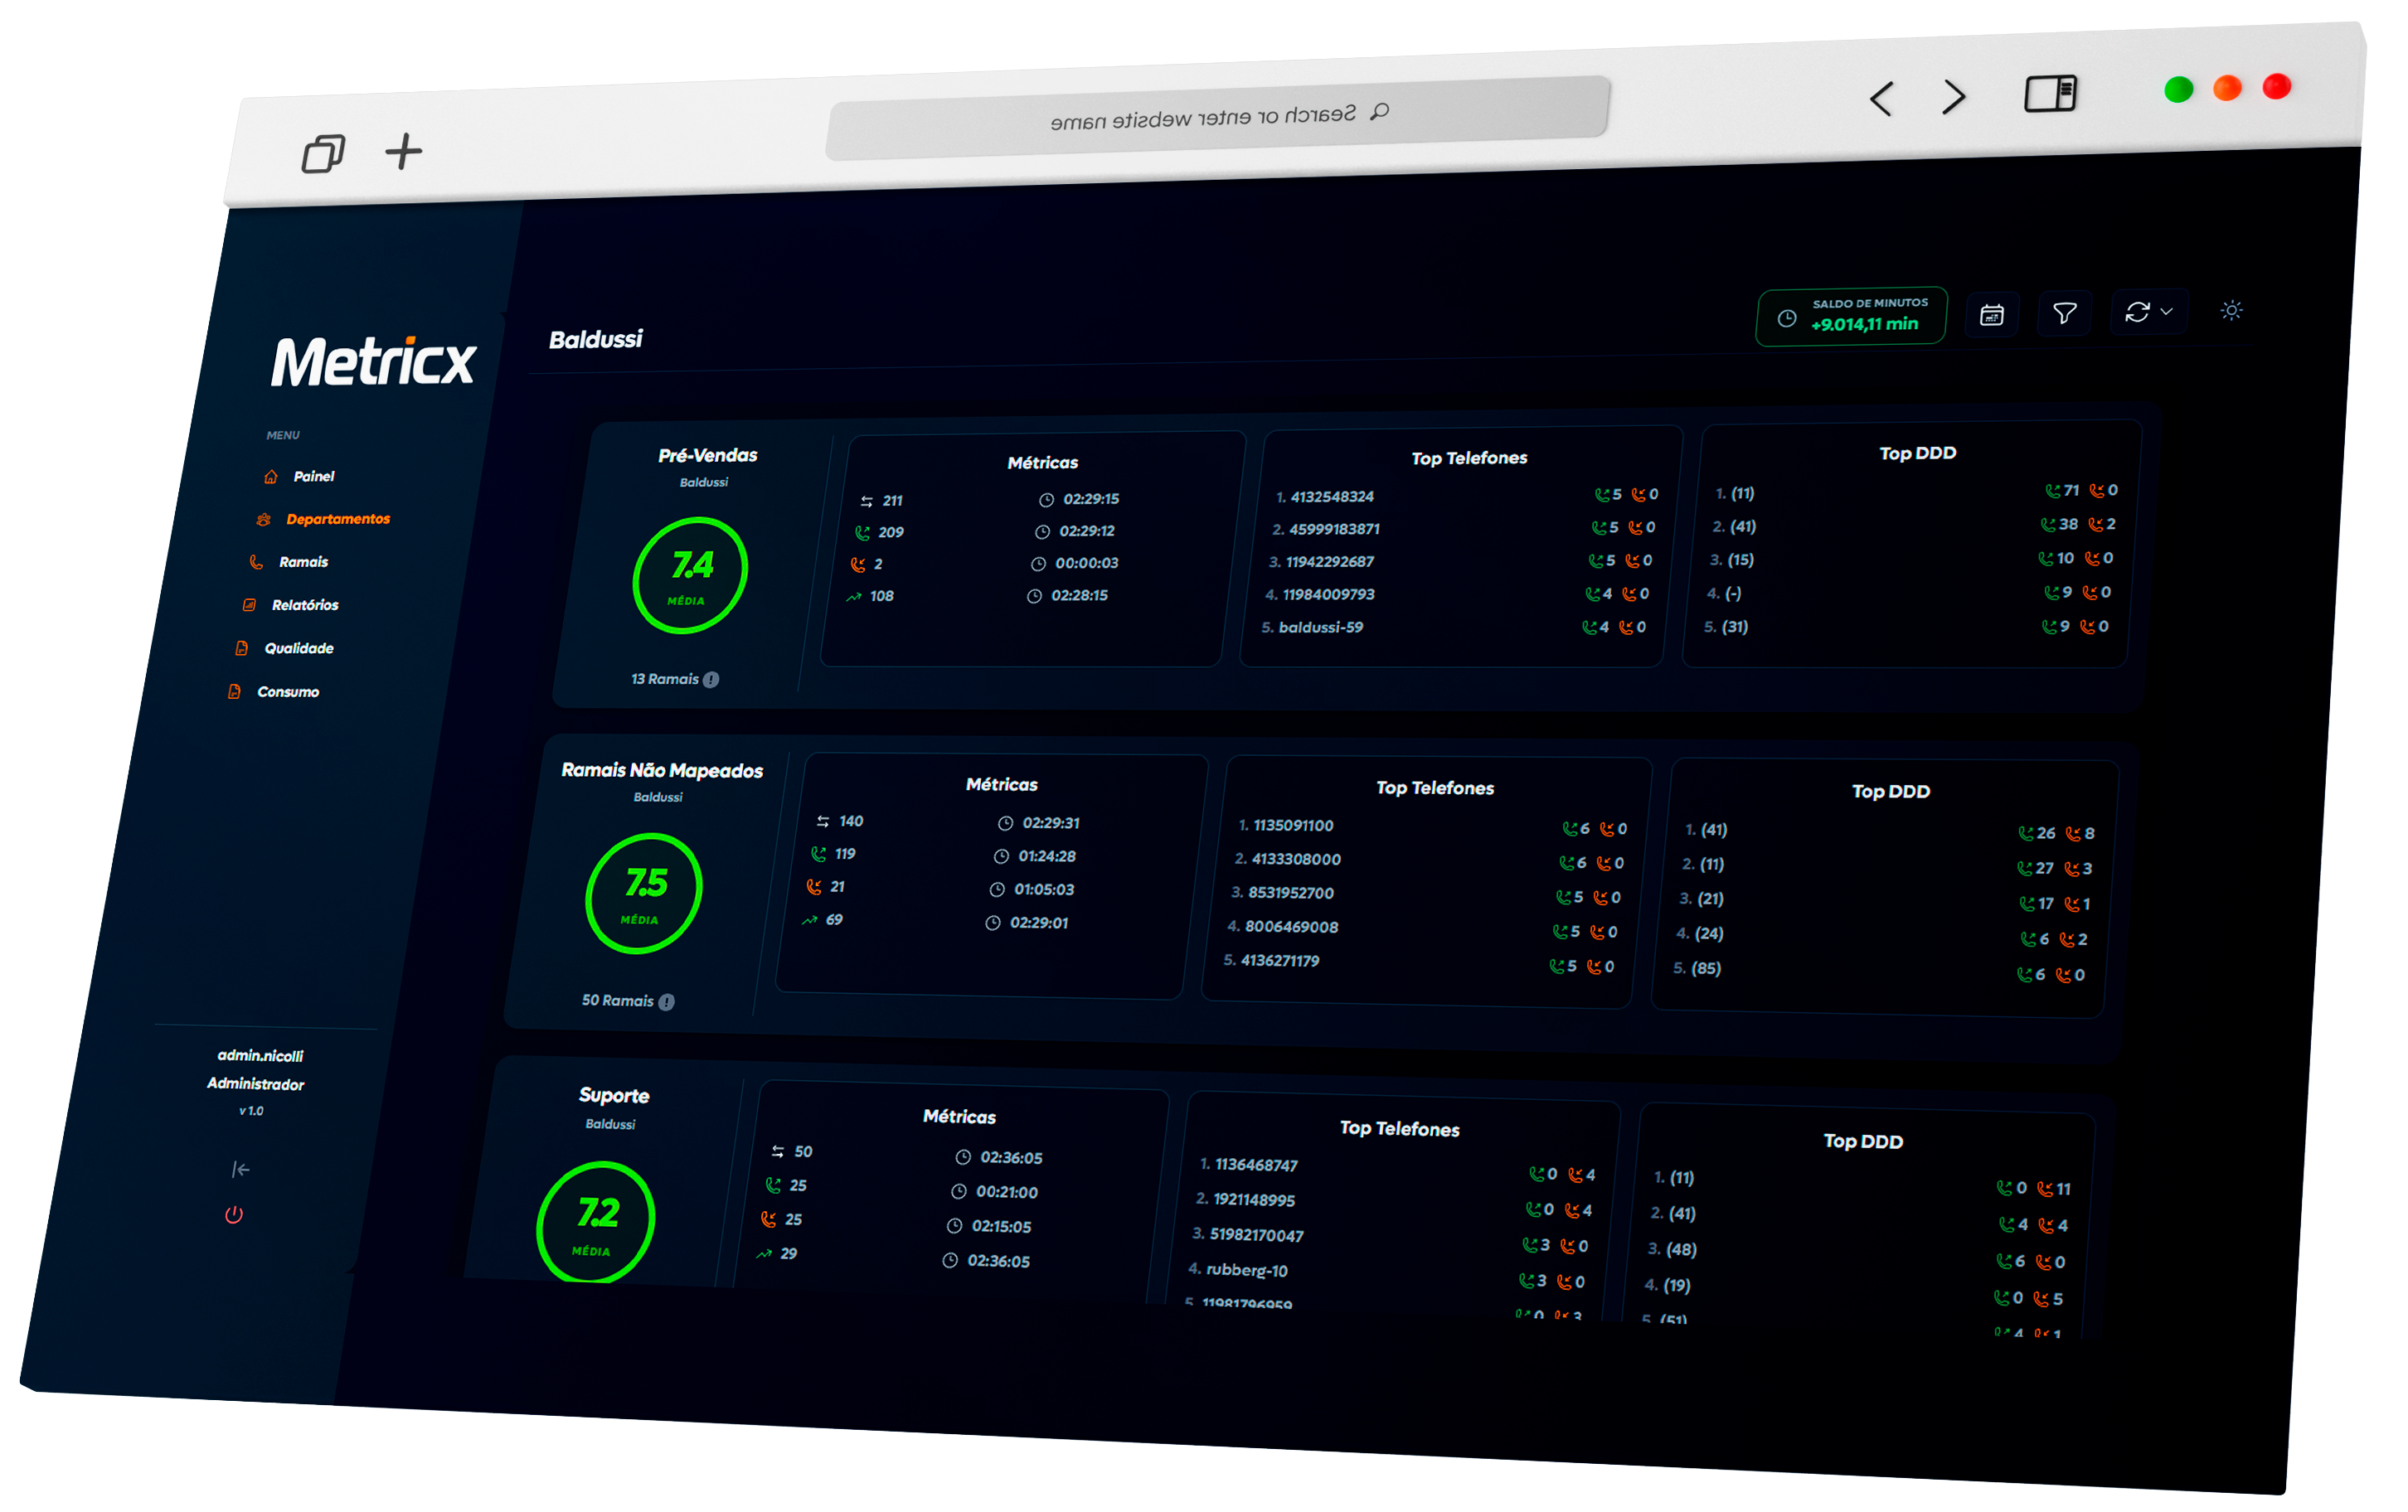Open the calendar date picker icon
This screenshot has height=1512, width=2408.
click(1991, 316)
